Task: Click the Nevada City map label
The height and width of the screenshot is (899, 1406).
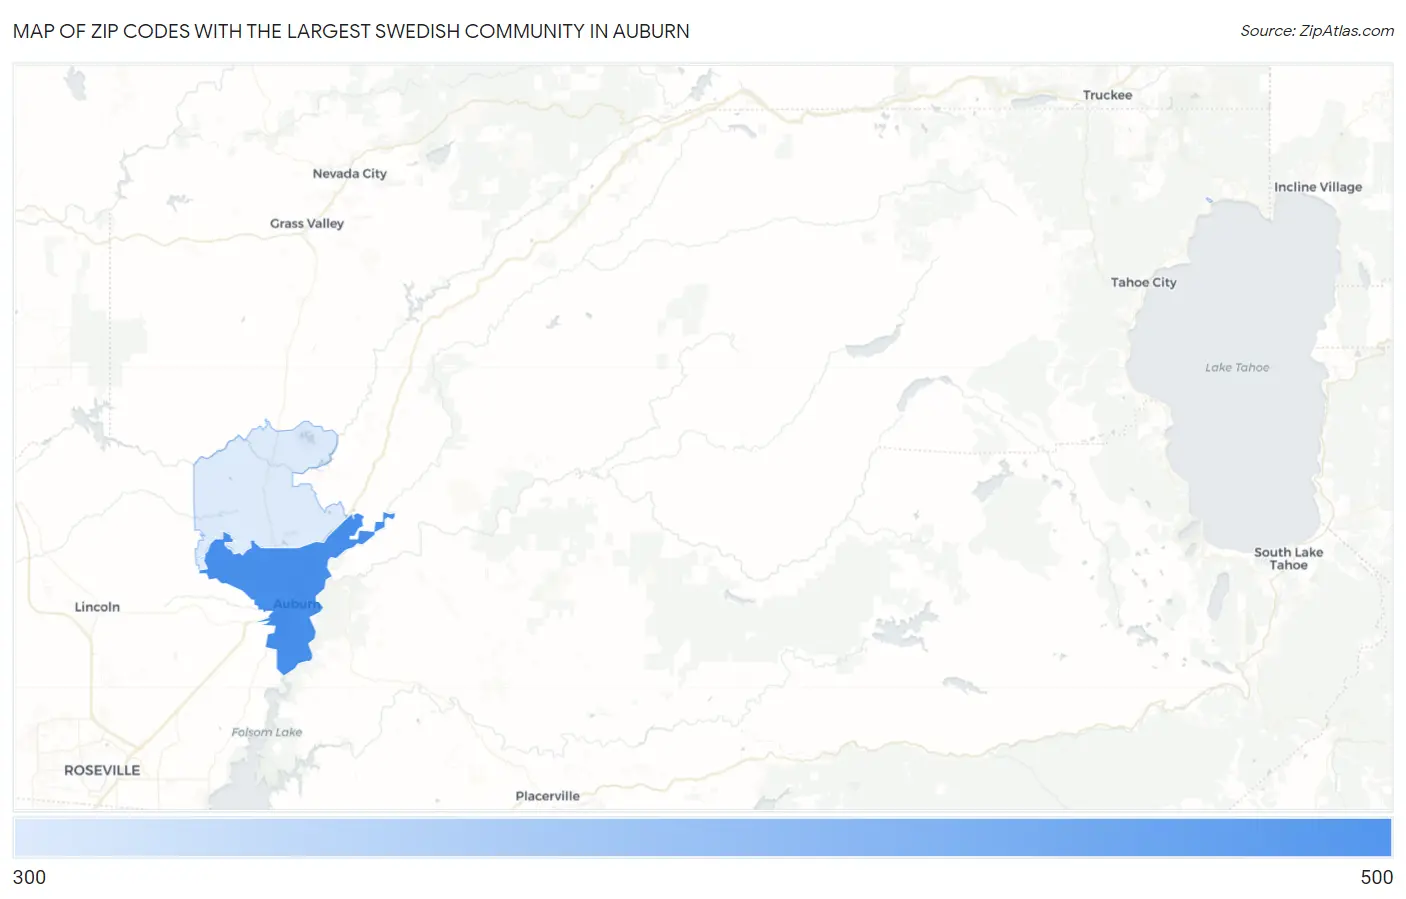Action: point(349,173)
